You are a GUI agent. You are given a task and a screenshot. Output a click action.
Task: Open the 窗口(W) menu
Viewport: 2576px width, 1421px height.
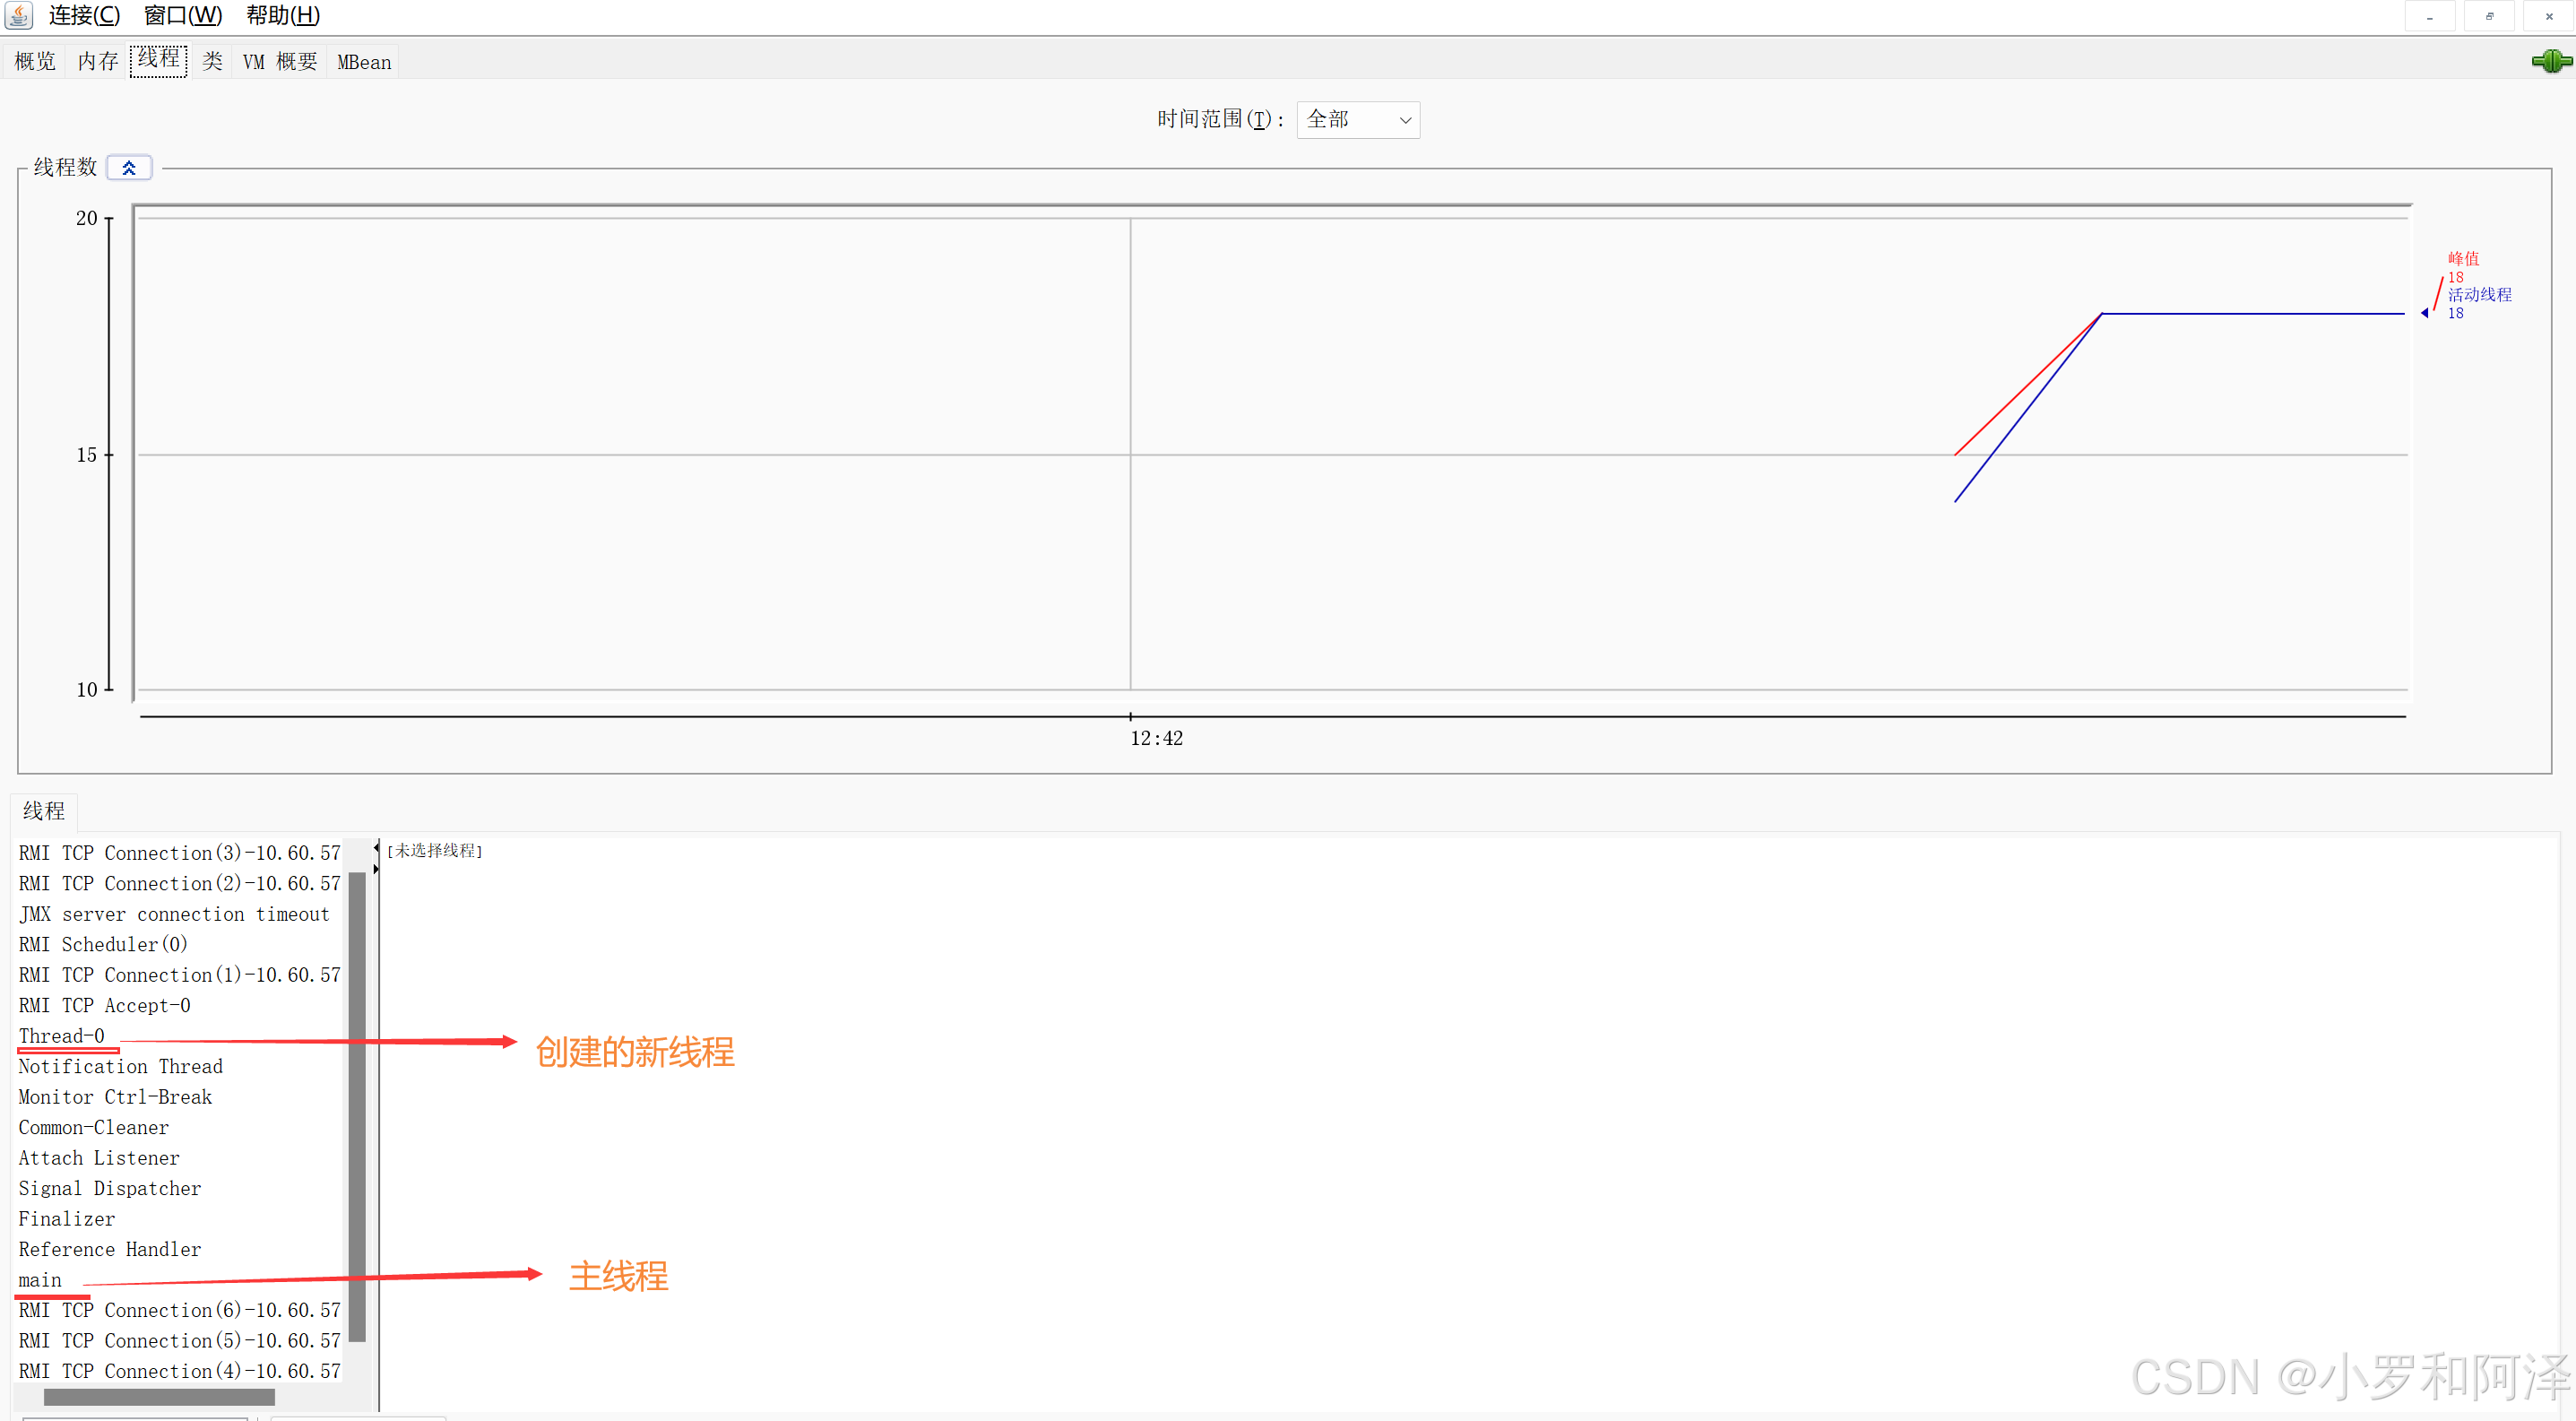coord(183,16)
